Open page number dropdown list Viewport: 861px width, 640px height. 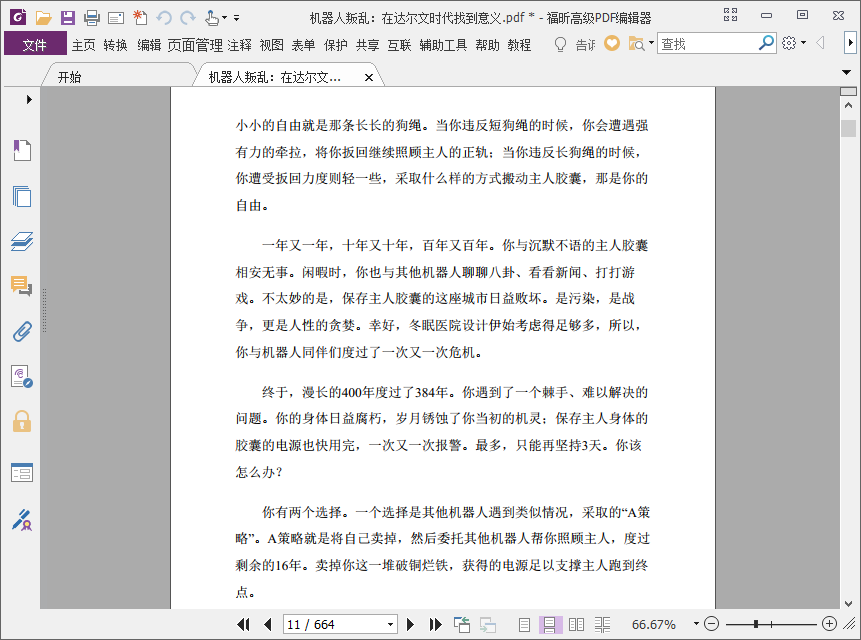click(x=390, y=624)
